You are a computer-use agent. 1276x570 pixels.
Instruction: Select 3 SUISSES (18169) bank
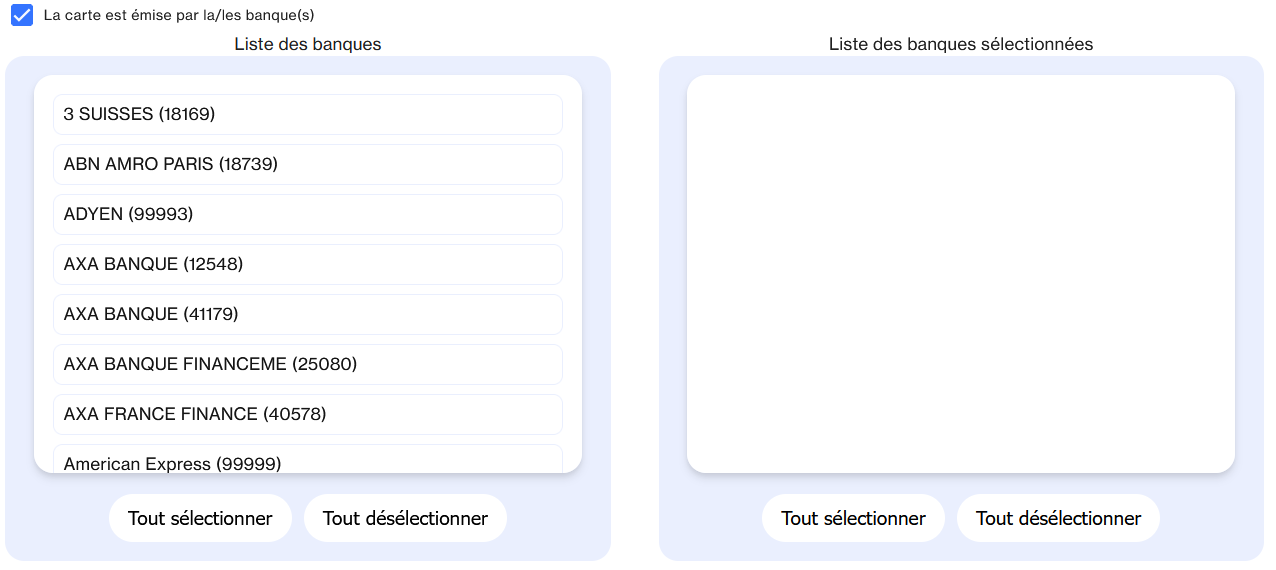pyautogui.click(x=308, y=114)
